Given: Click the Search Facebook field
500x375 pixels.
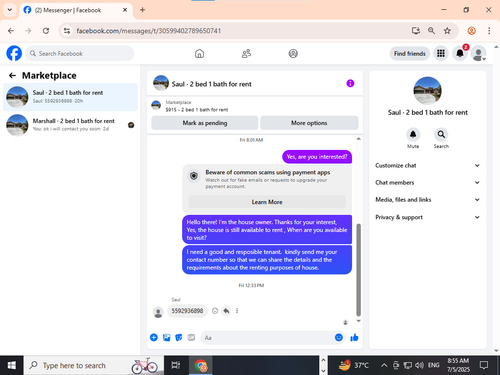Looking at the screenshot, I should pyautogui.click(x=79, y=53).
